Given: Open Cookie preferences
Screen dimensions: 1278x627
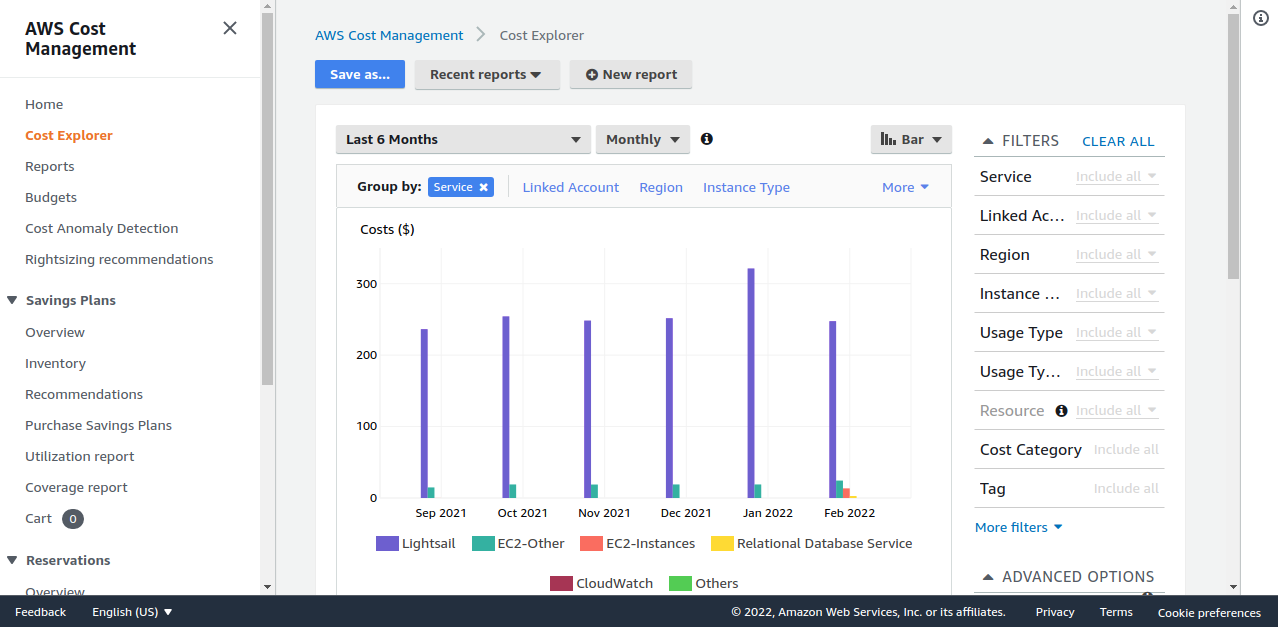Looking at the screenshot, I should 1209,613.
